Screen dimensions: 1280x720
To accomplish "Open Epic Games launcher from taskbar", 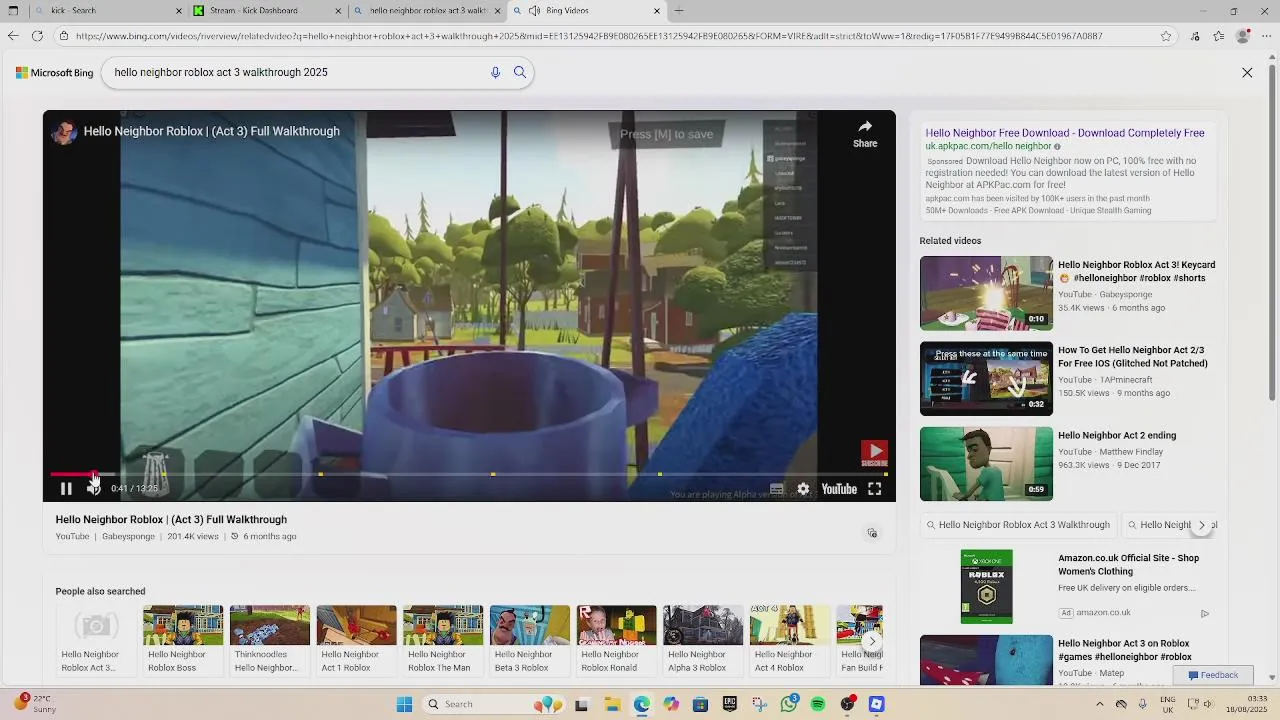I will (730, 704).
